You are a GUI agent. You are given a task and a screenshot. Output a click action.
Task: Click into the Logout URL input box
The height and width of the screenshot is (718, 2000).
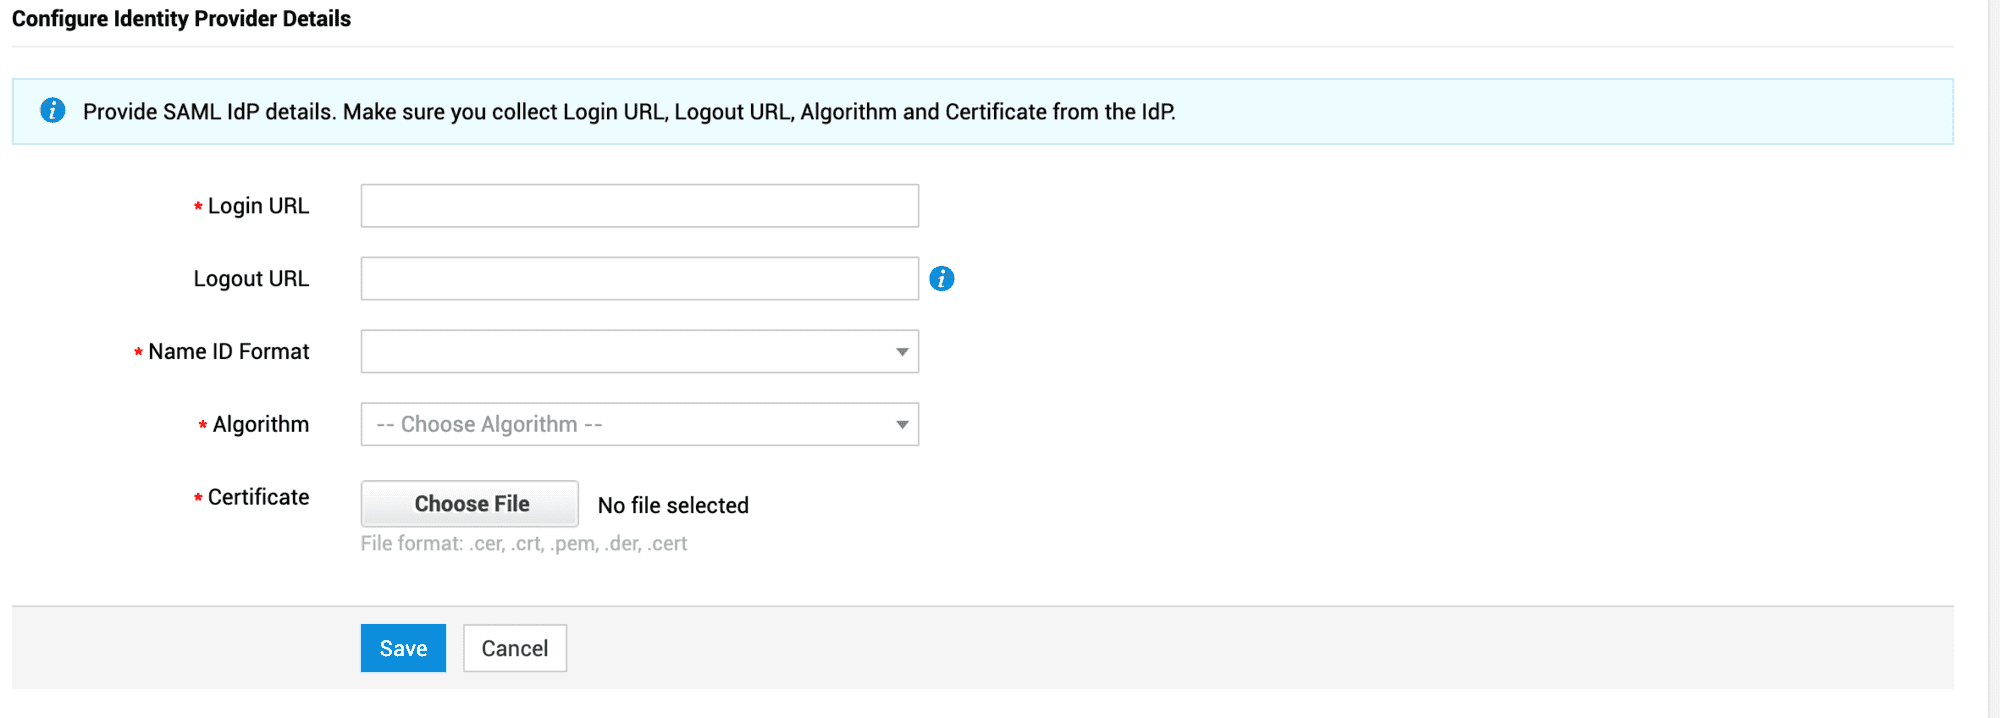pos(639,279)
